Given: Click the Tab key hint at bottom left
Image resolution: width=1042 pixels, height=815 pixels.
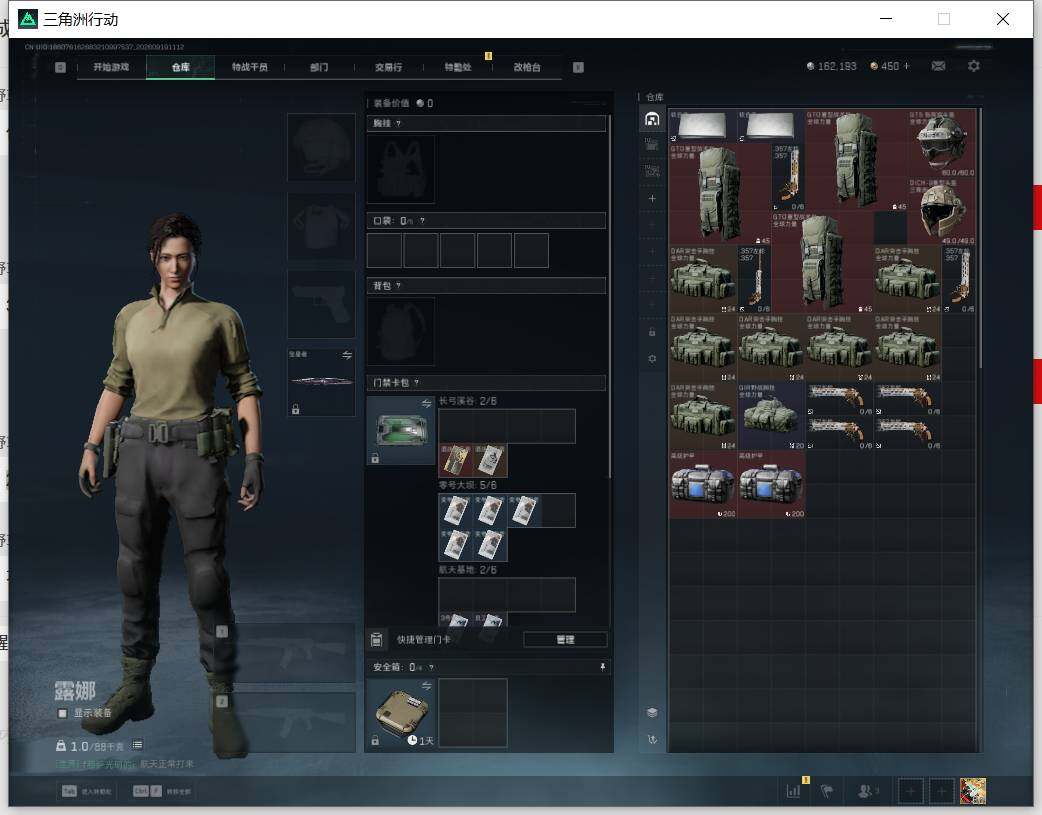Looking at the screenshot, I should click(69, 791).
